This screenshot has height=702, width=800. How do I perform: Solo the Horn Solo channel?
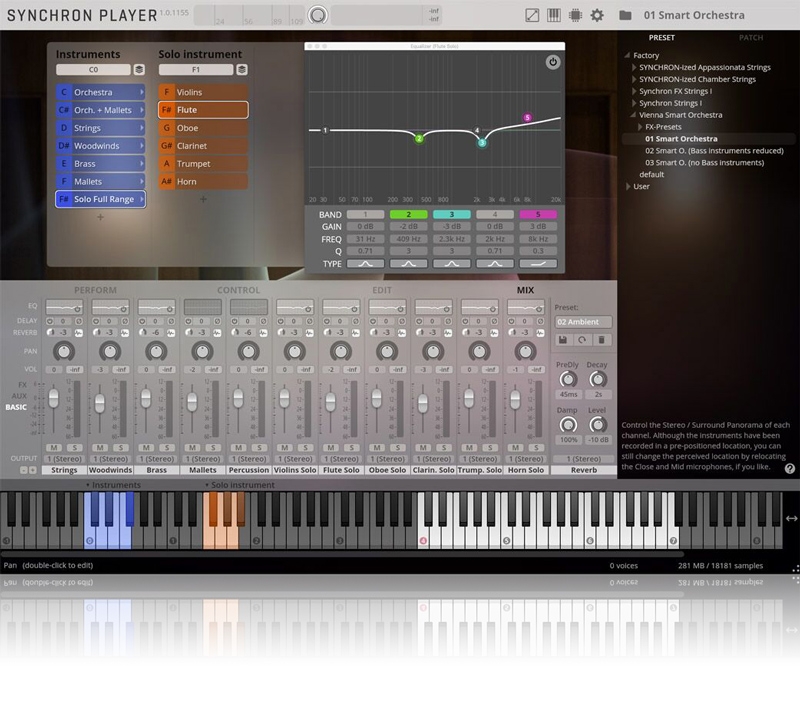coord(536,447)
